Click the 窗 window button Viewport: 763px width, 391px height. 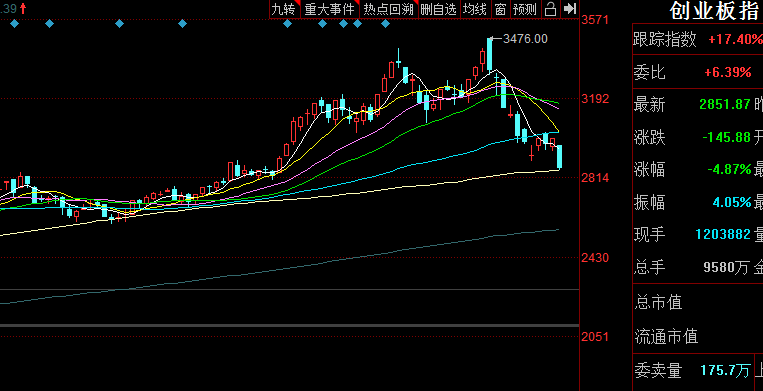pos(500,9)
